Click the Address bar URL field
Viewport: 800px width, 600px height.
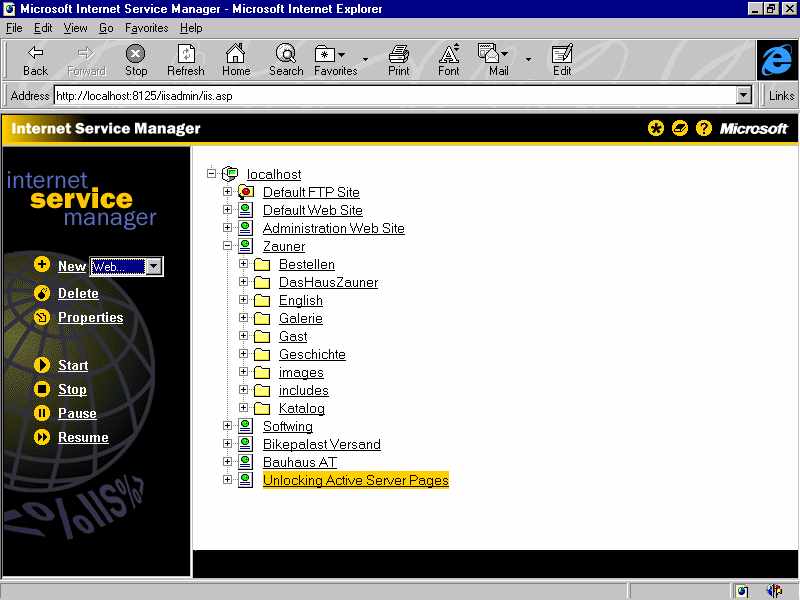[395, 95]
